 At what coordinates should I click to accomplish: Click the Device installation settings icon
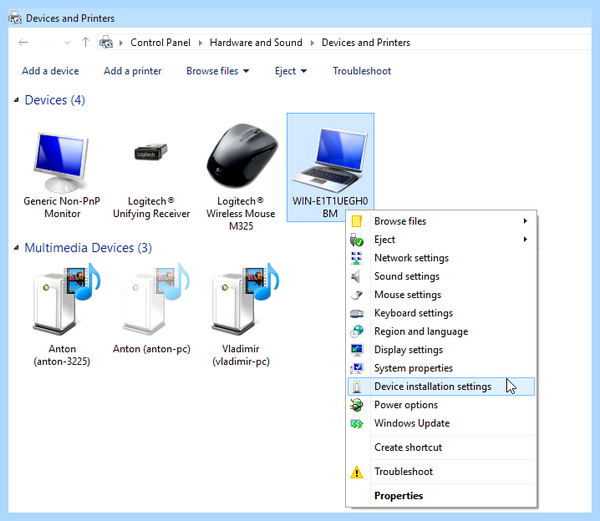click(x=357, y=386)
